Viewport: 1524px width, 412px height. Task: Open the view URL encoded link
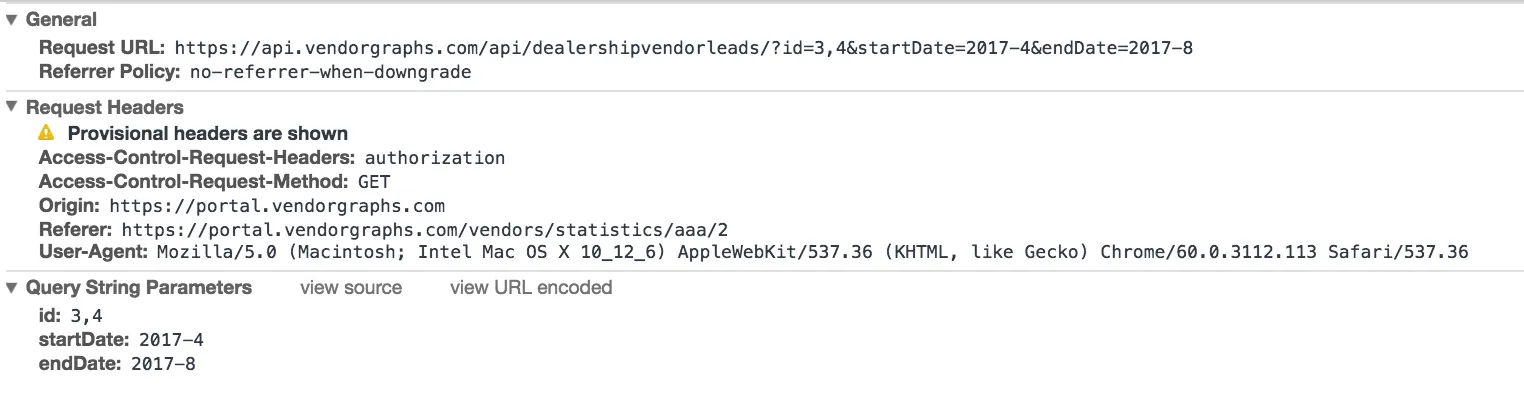point(531,288)
